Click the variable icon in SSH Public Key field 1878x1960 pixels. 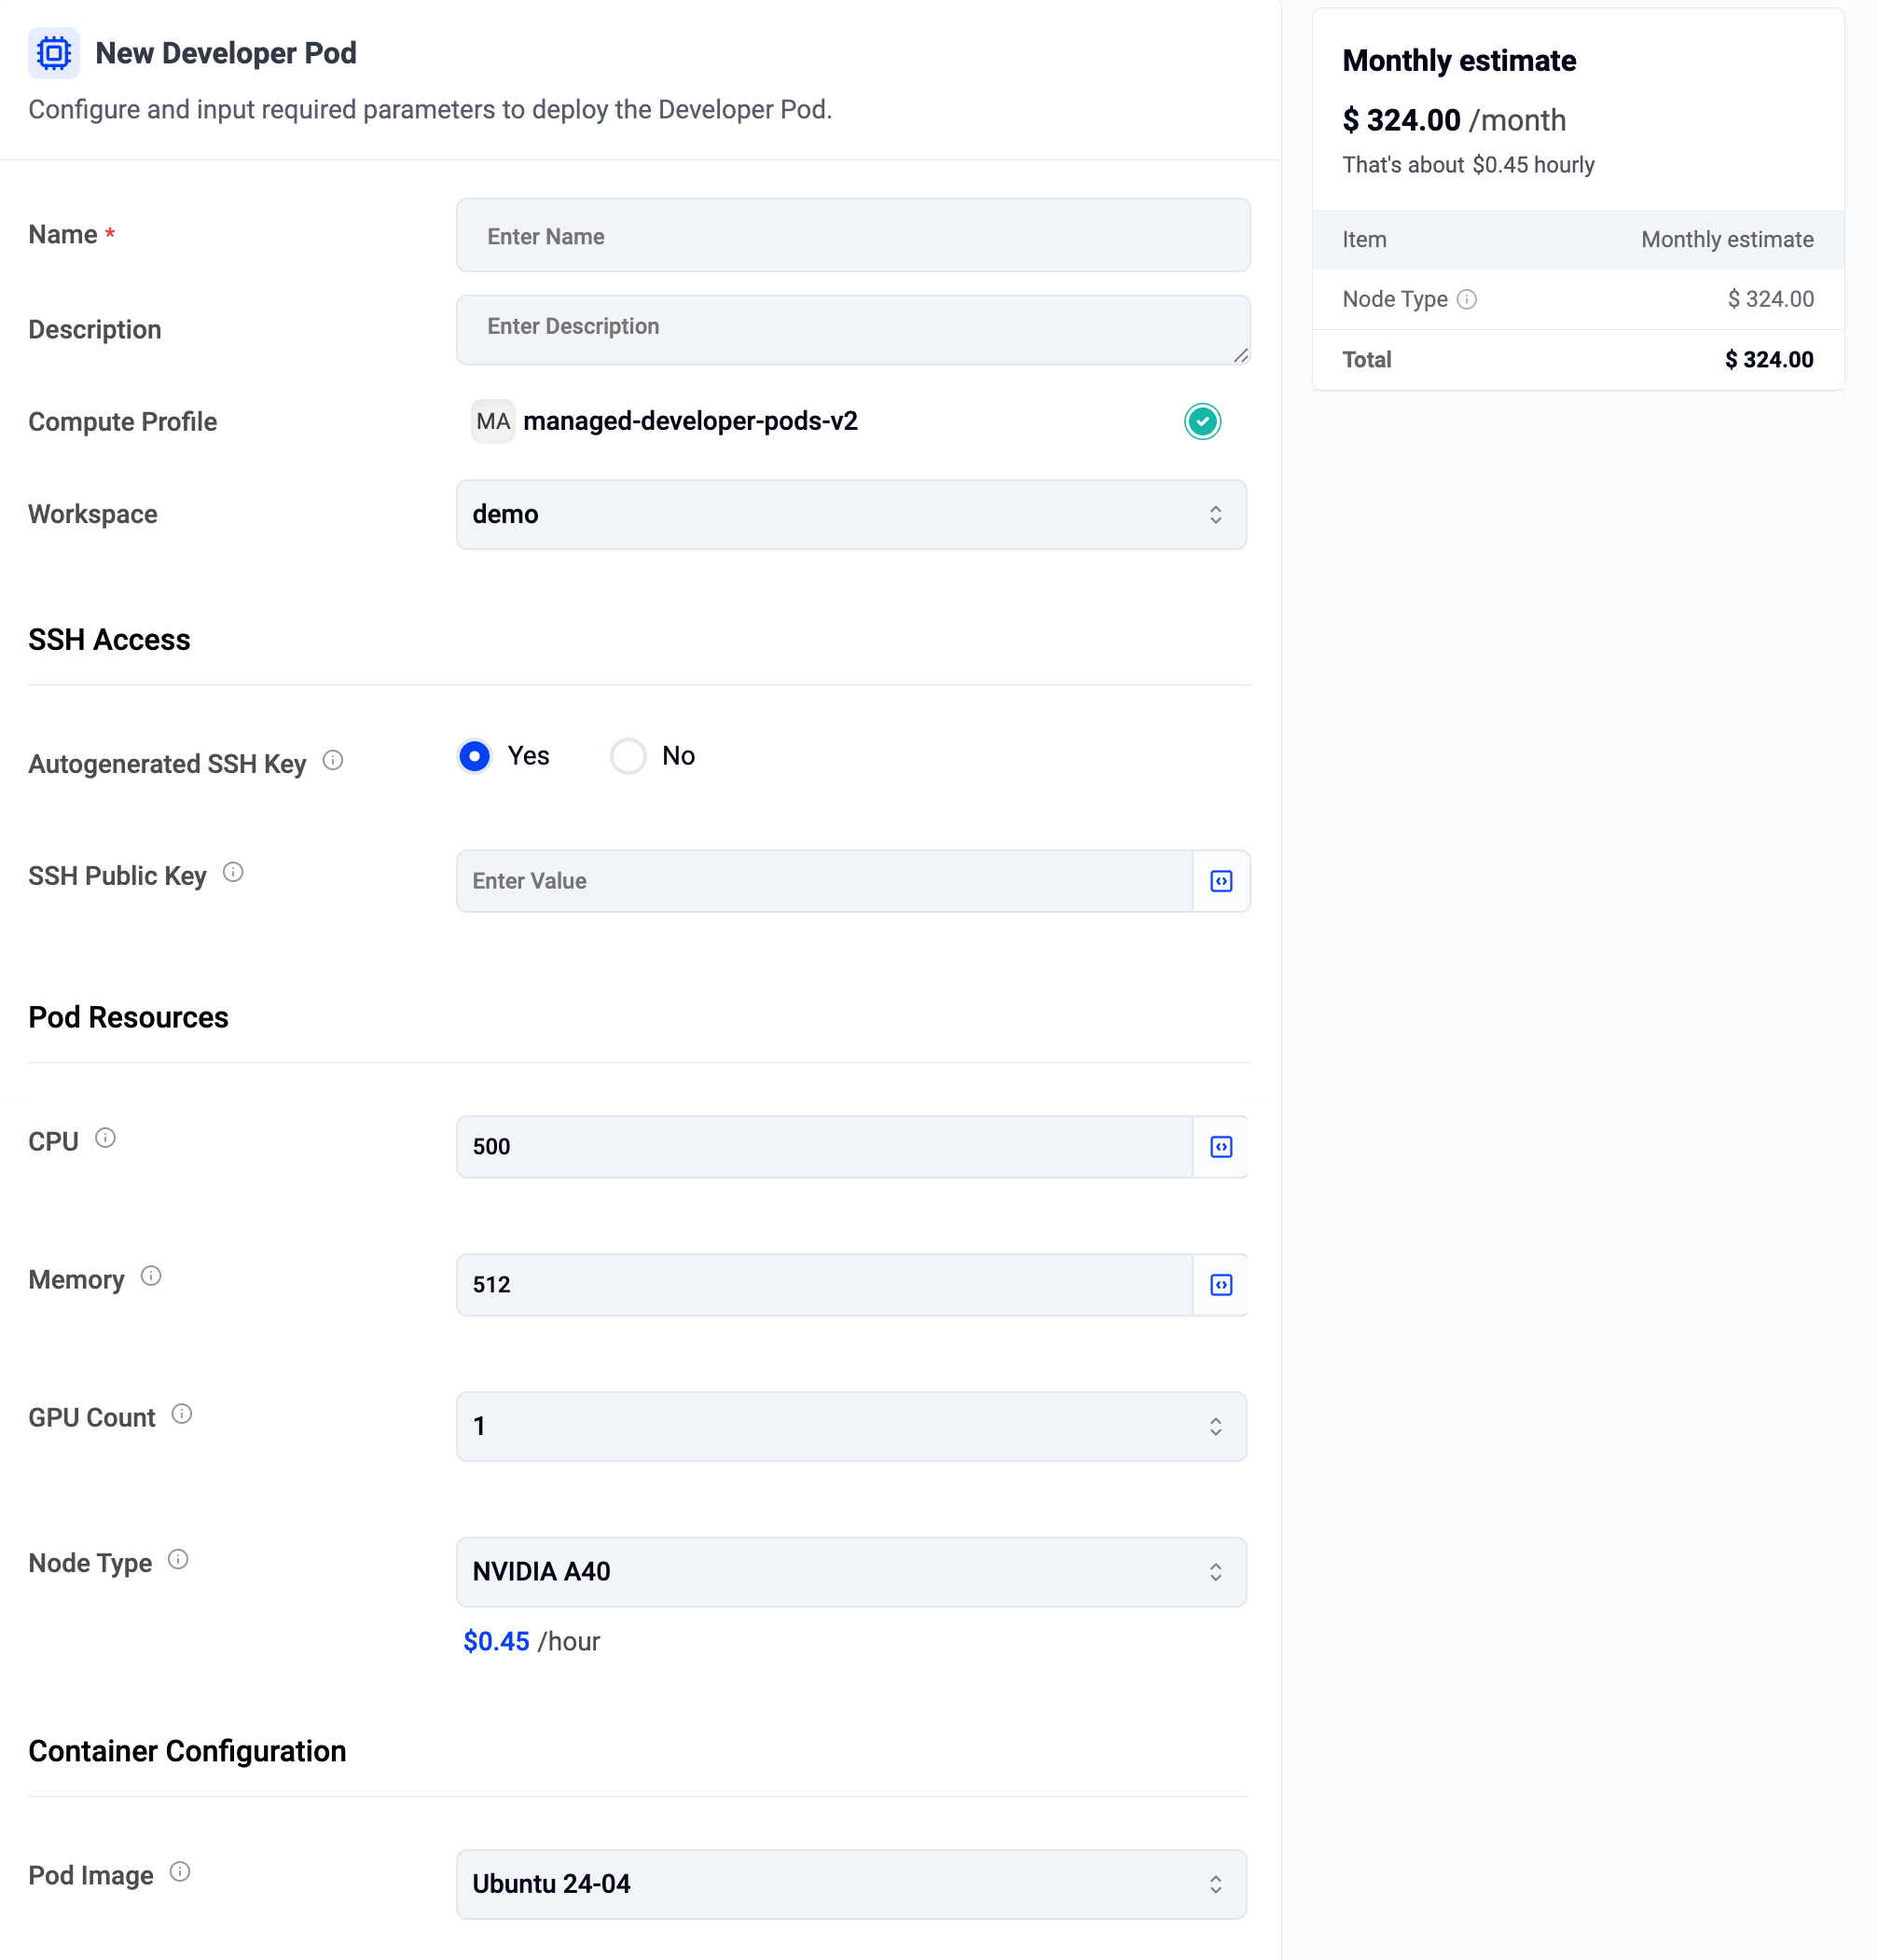[x=1221, y=881]
